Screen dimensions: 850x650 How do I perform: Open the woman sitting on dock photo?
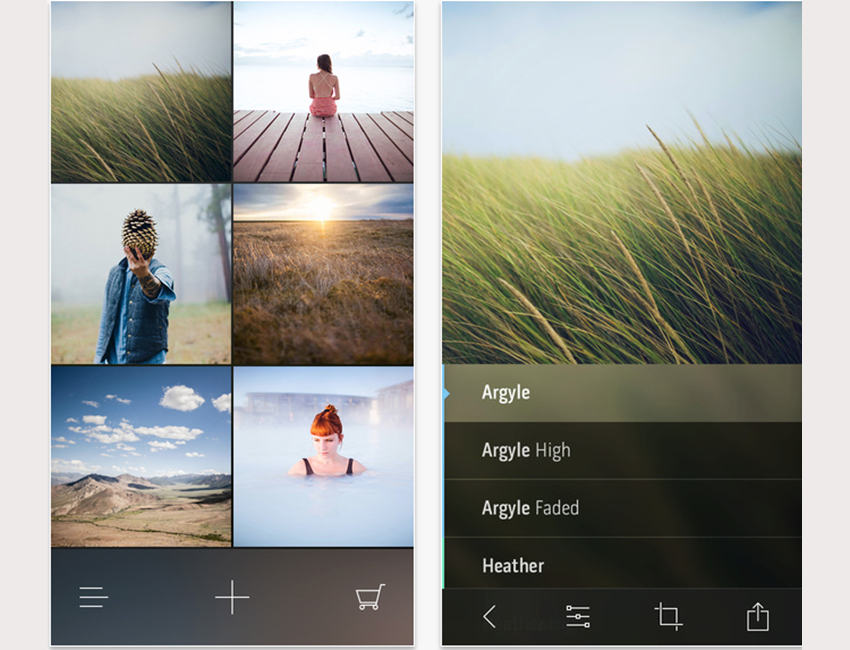point(323,92)
